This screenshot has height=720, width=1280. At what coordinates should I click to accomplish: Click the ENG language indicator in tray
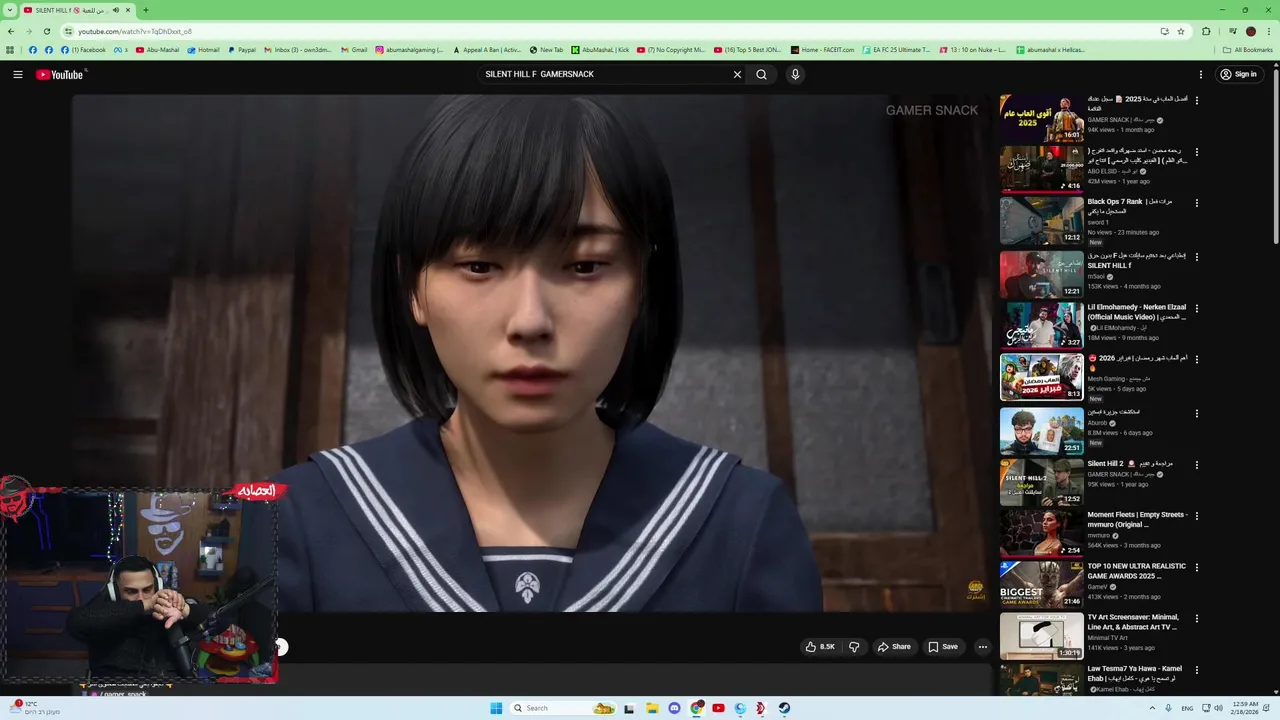click(x=1187, y=708)
